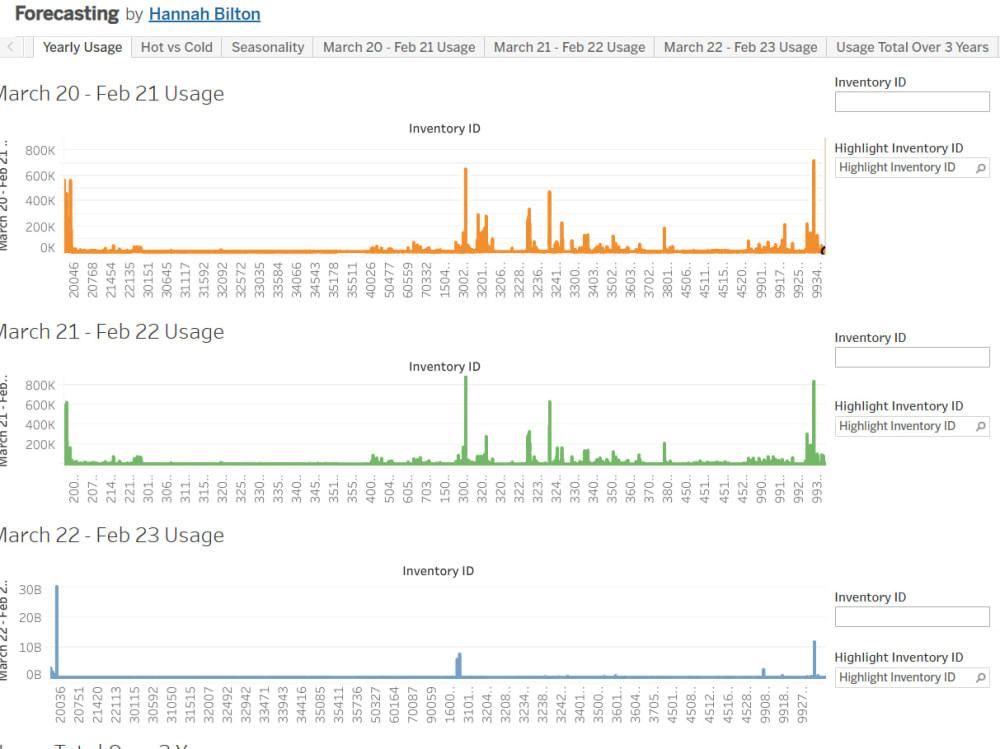Open the March 22 - Feb 23 Usage tab

[739, 46]
